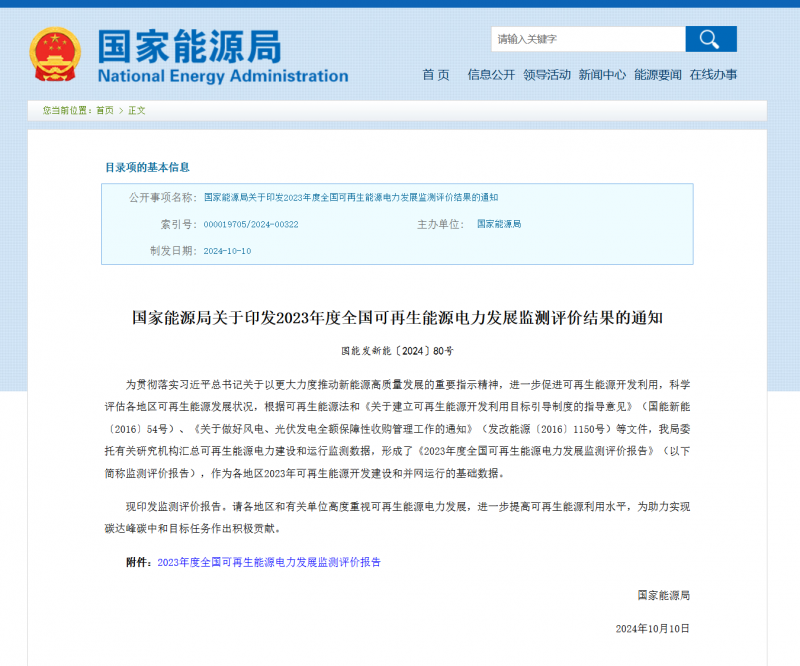The image size is (800, 666).
Task: Click the national emblem logo
Action: click(x=54, y=54)
